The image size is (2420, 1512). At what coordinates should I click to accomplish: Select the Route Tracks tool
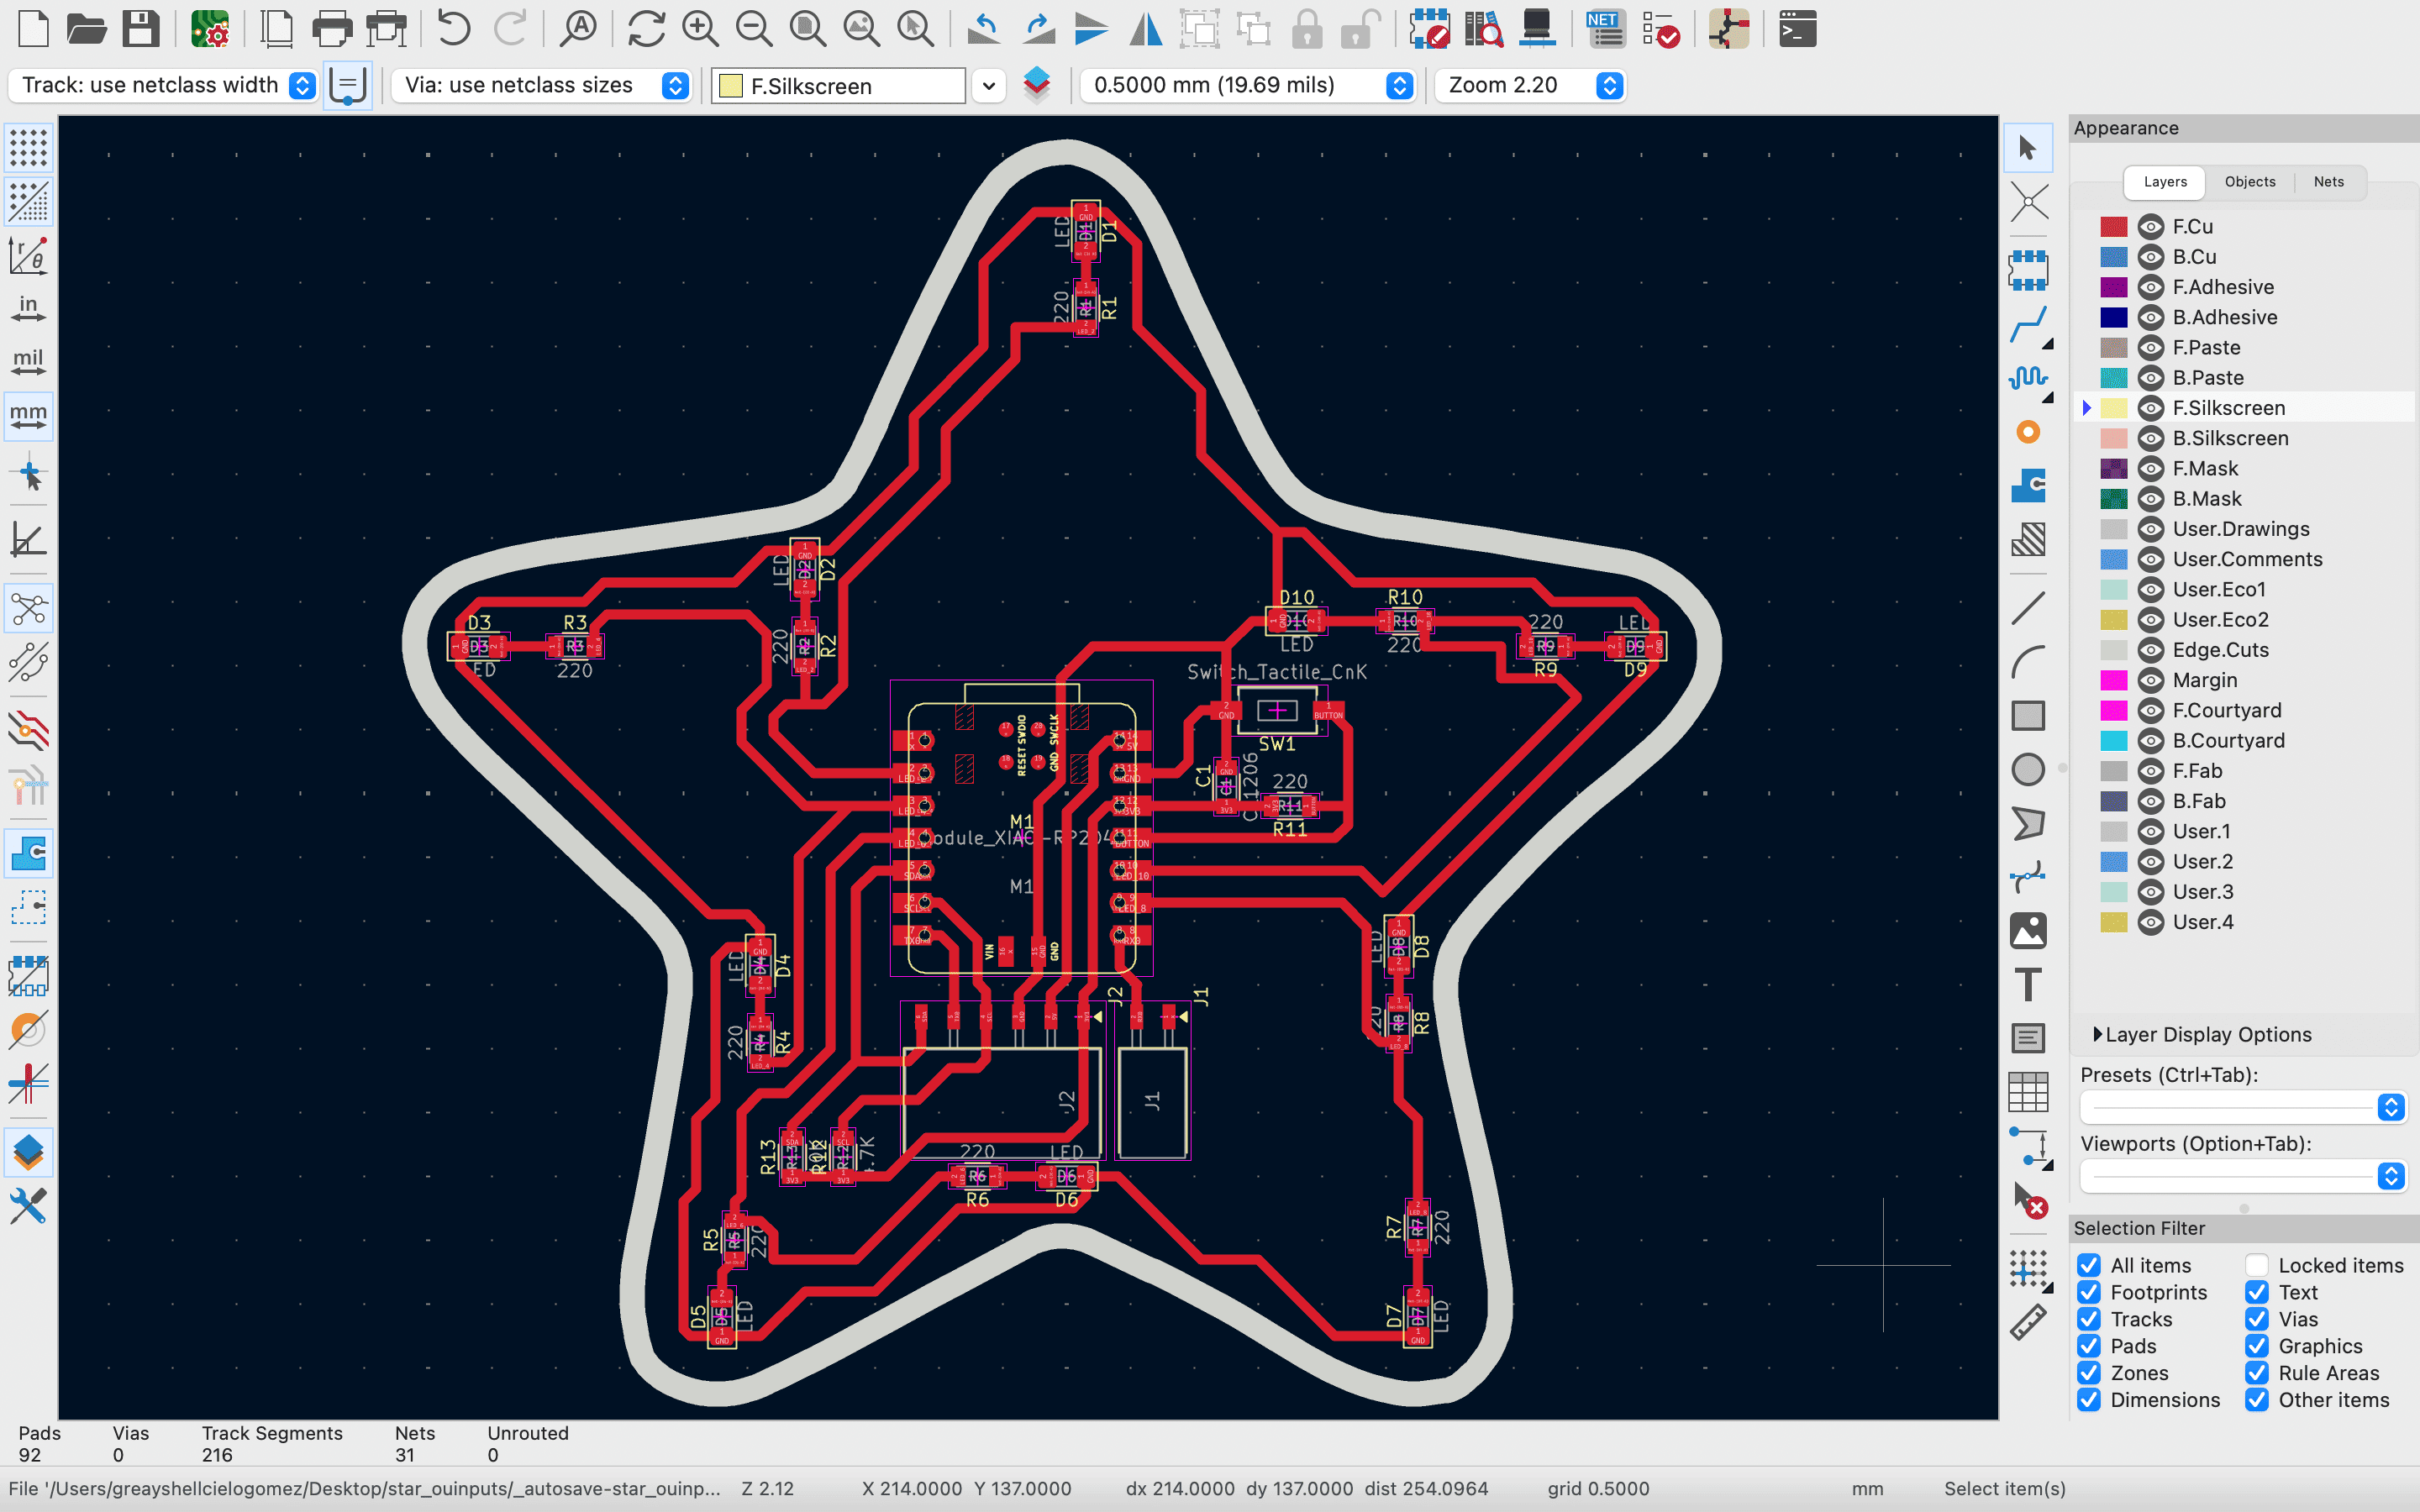coord(2028,325)
